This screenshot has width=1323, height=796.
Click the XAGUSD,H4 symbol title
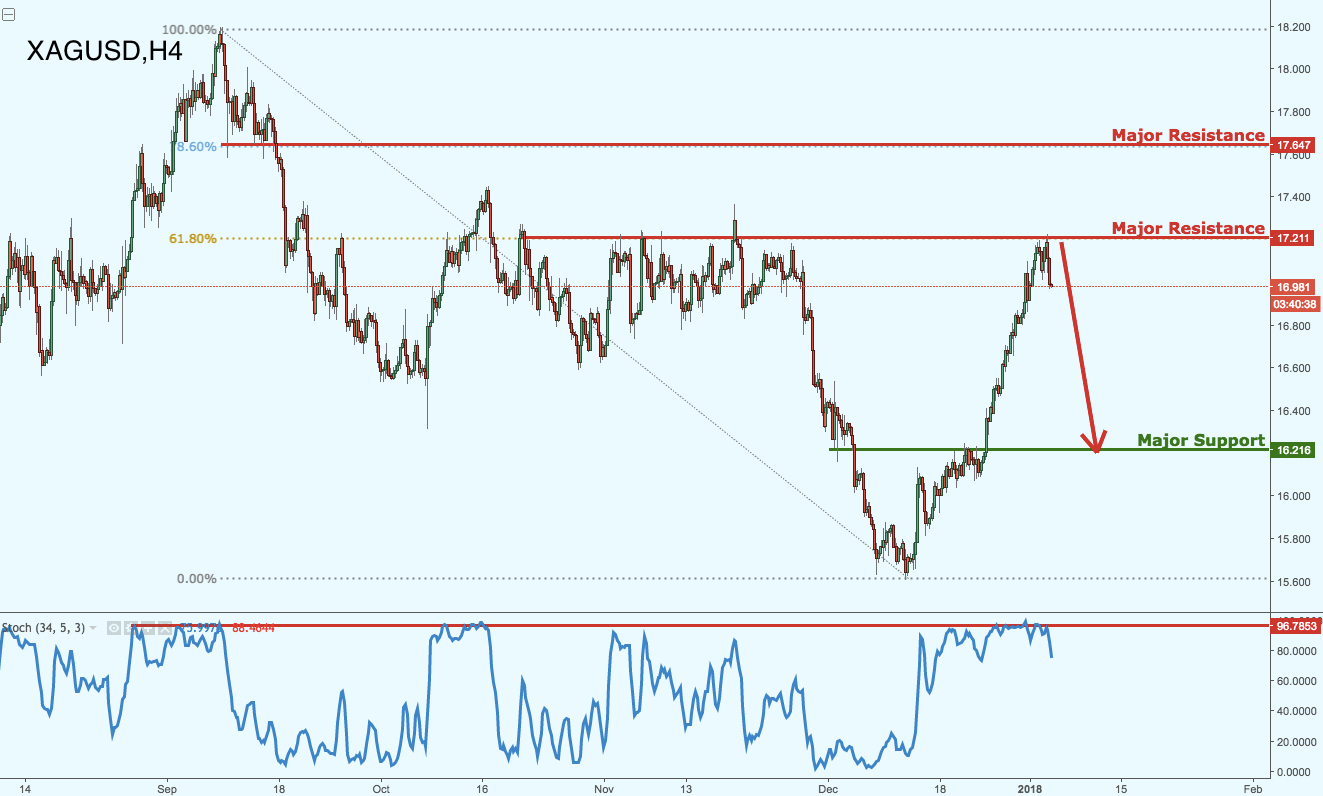pyautogui.click(x=104, y=51)
